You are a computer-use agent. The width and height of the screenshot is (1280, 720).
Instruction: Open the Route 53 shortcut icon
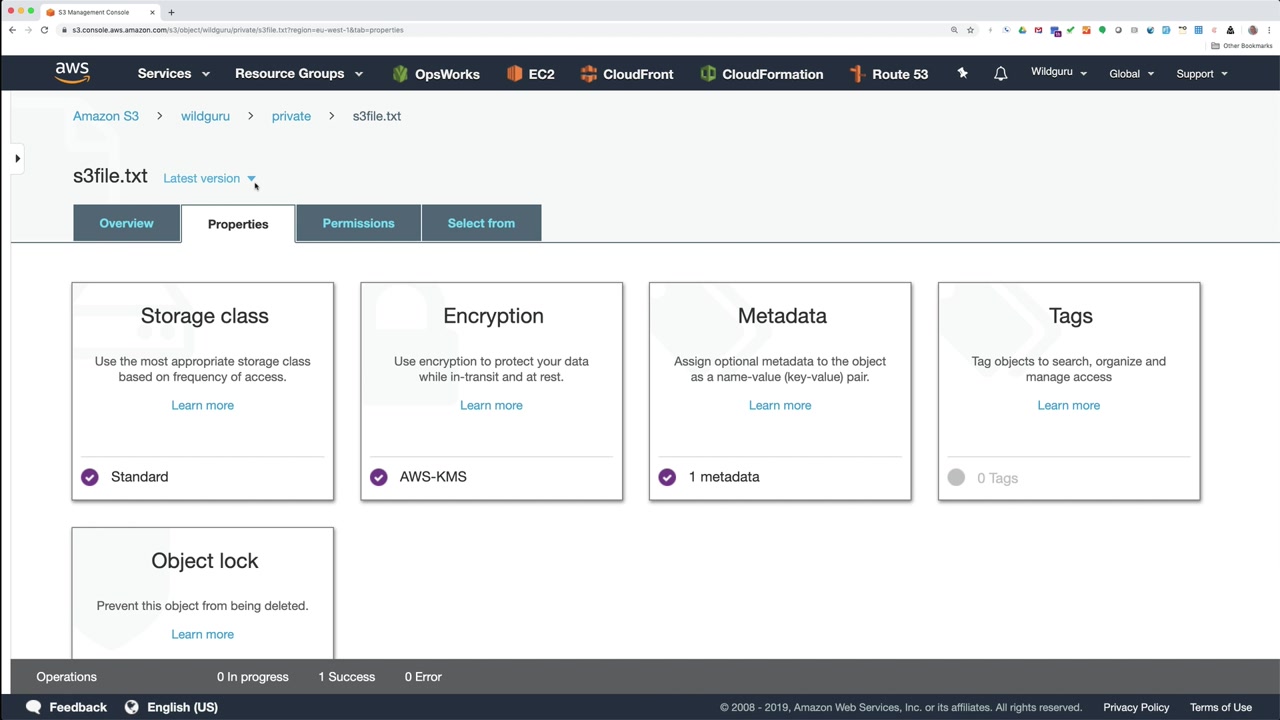[x=857, y=74]
